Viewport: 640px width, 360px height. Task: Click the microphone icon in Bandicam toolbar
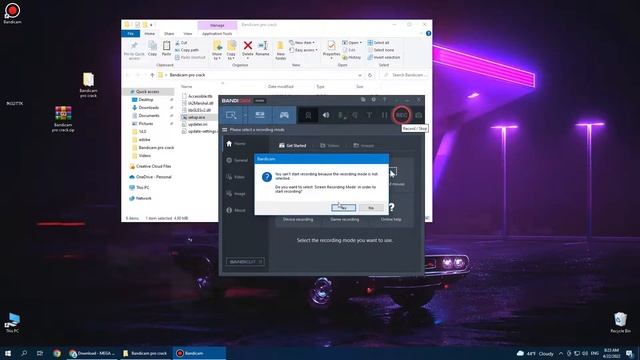point(342,116)
